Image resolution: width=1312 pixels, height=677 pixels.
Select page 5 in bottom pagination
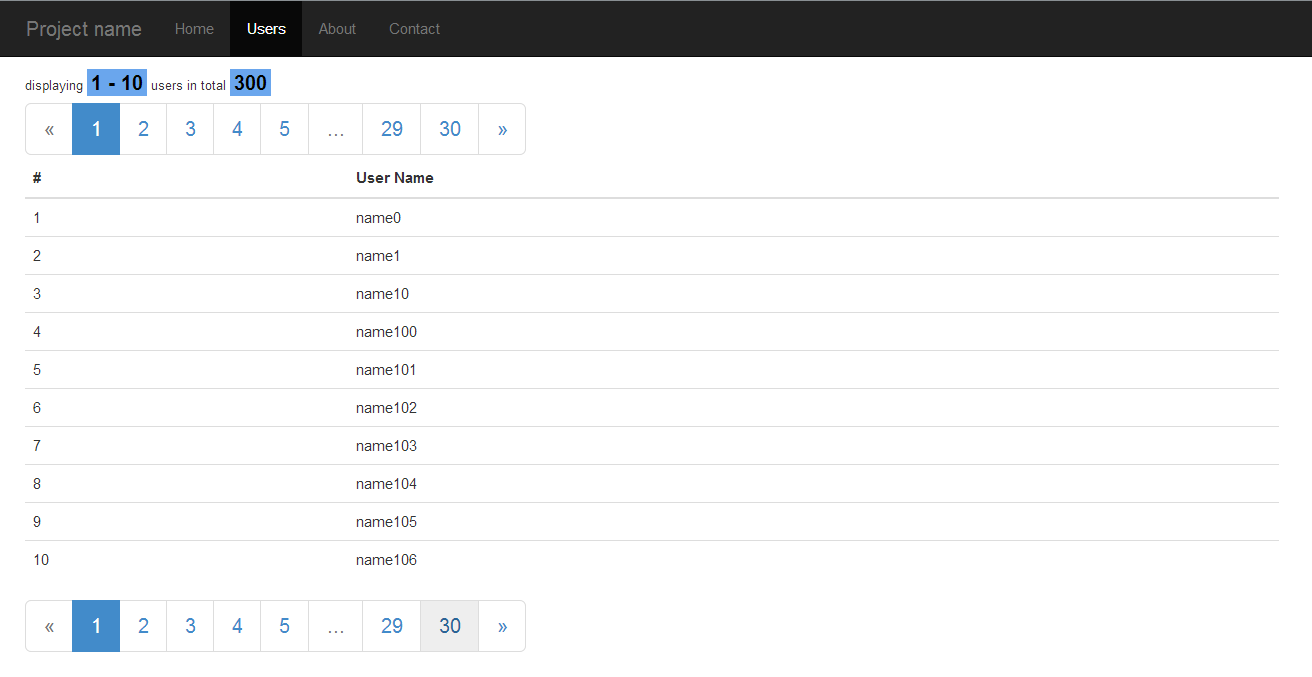coord(284,625)
